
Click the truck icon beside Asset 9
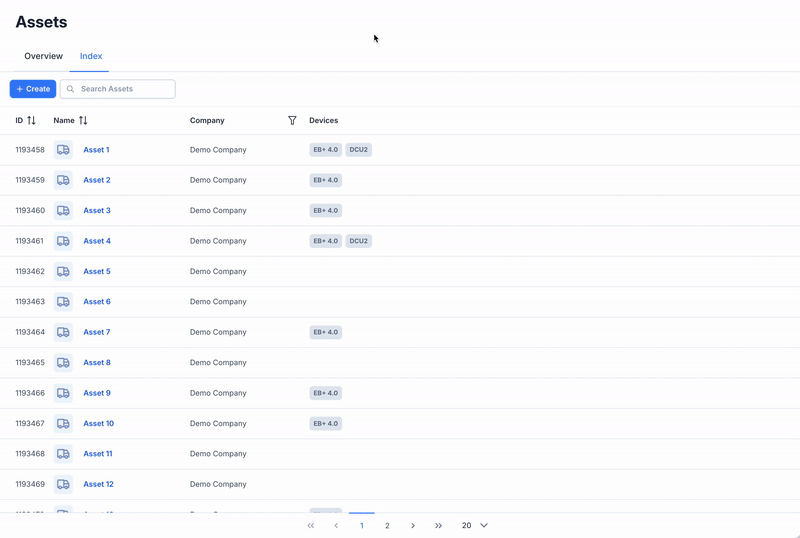[63, 393]
